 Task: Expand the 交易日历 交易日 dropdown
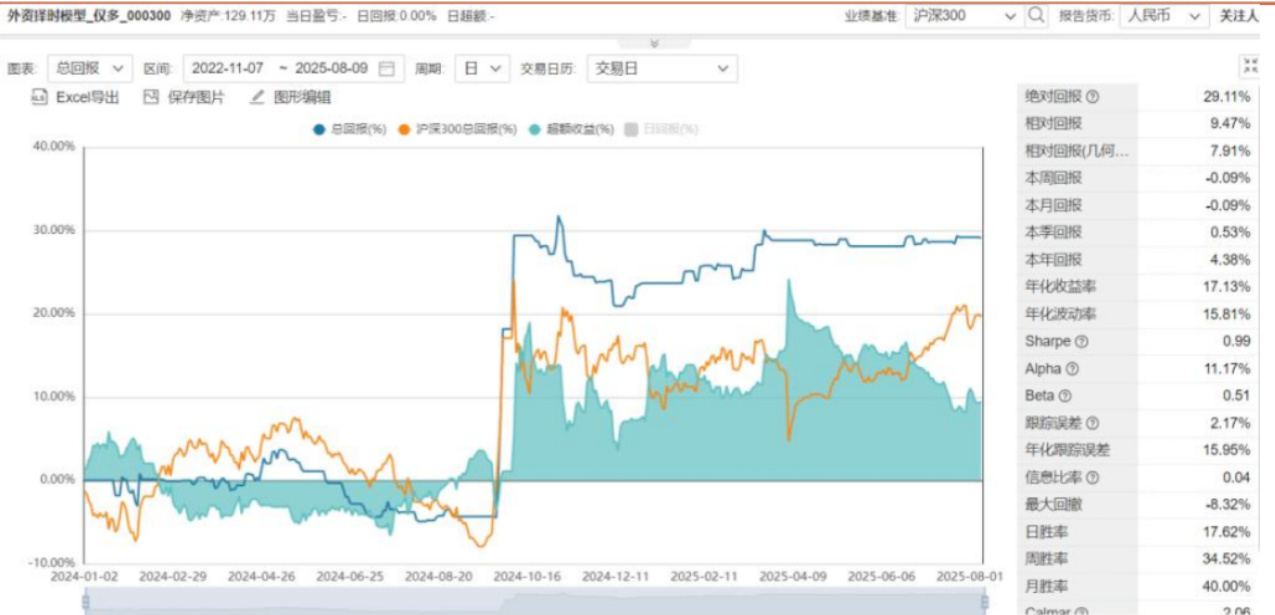coord(662,69)
